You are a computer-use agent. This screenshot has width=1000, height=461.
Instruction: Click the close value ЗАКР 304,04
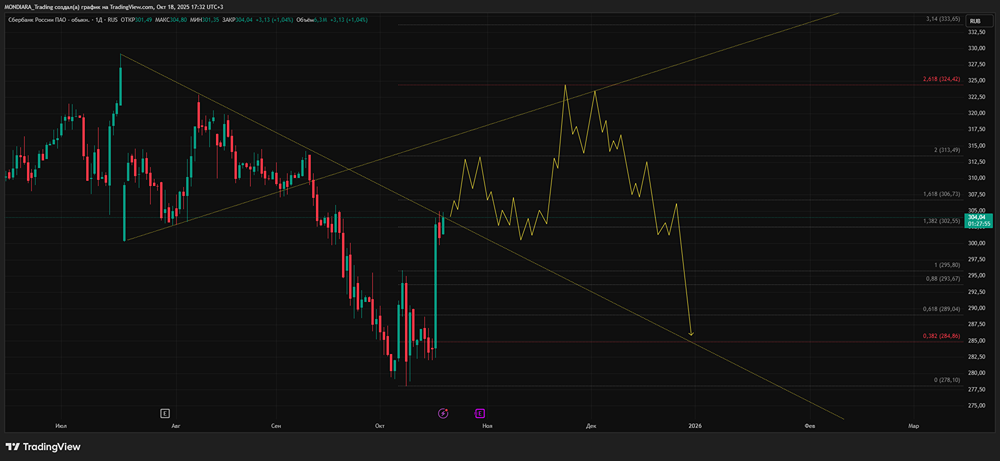[x=237, y=20]
